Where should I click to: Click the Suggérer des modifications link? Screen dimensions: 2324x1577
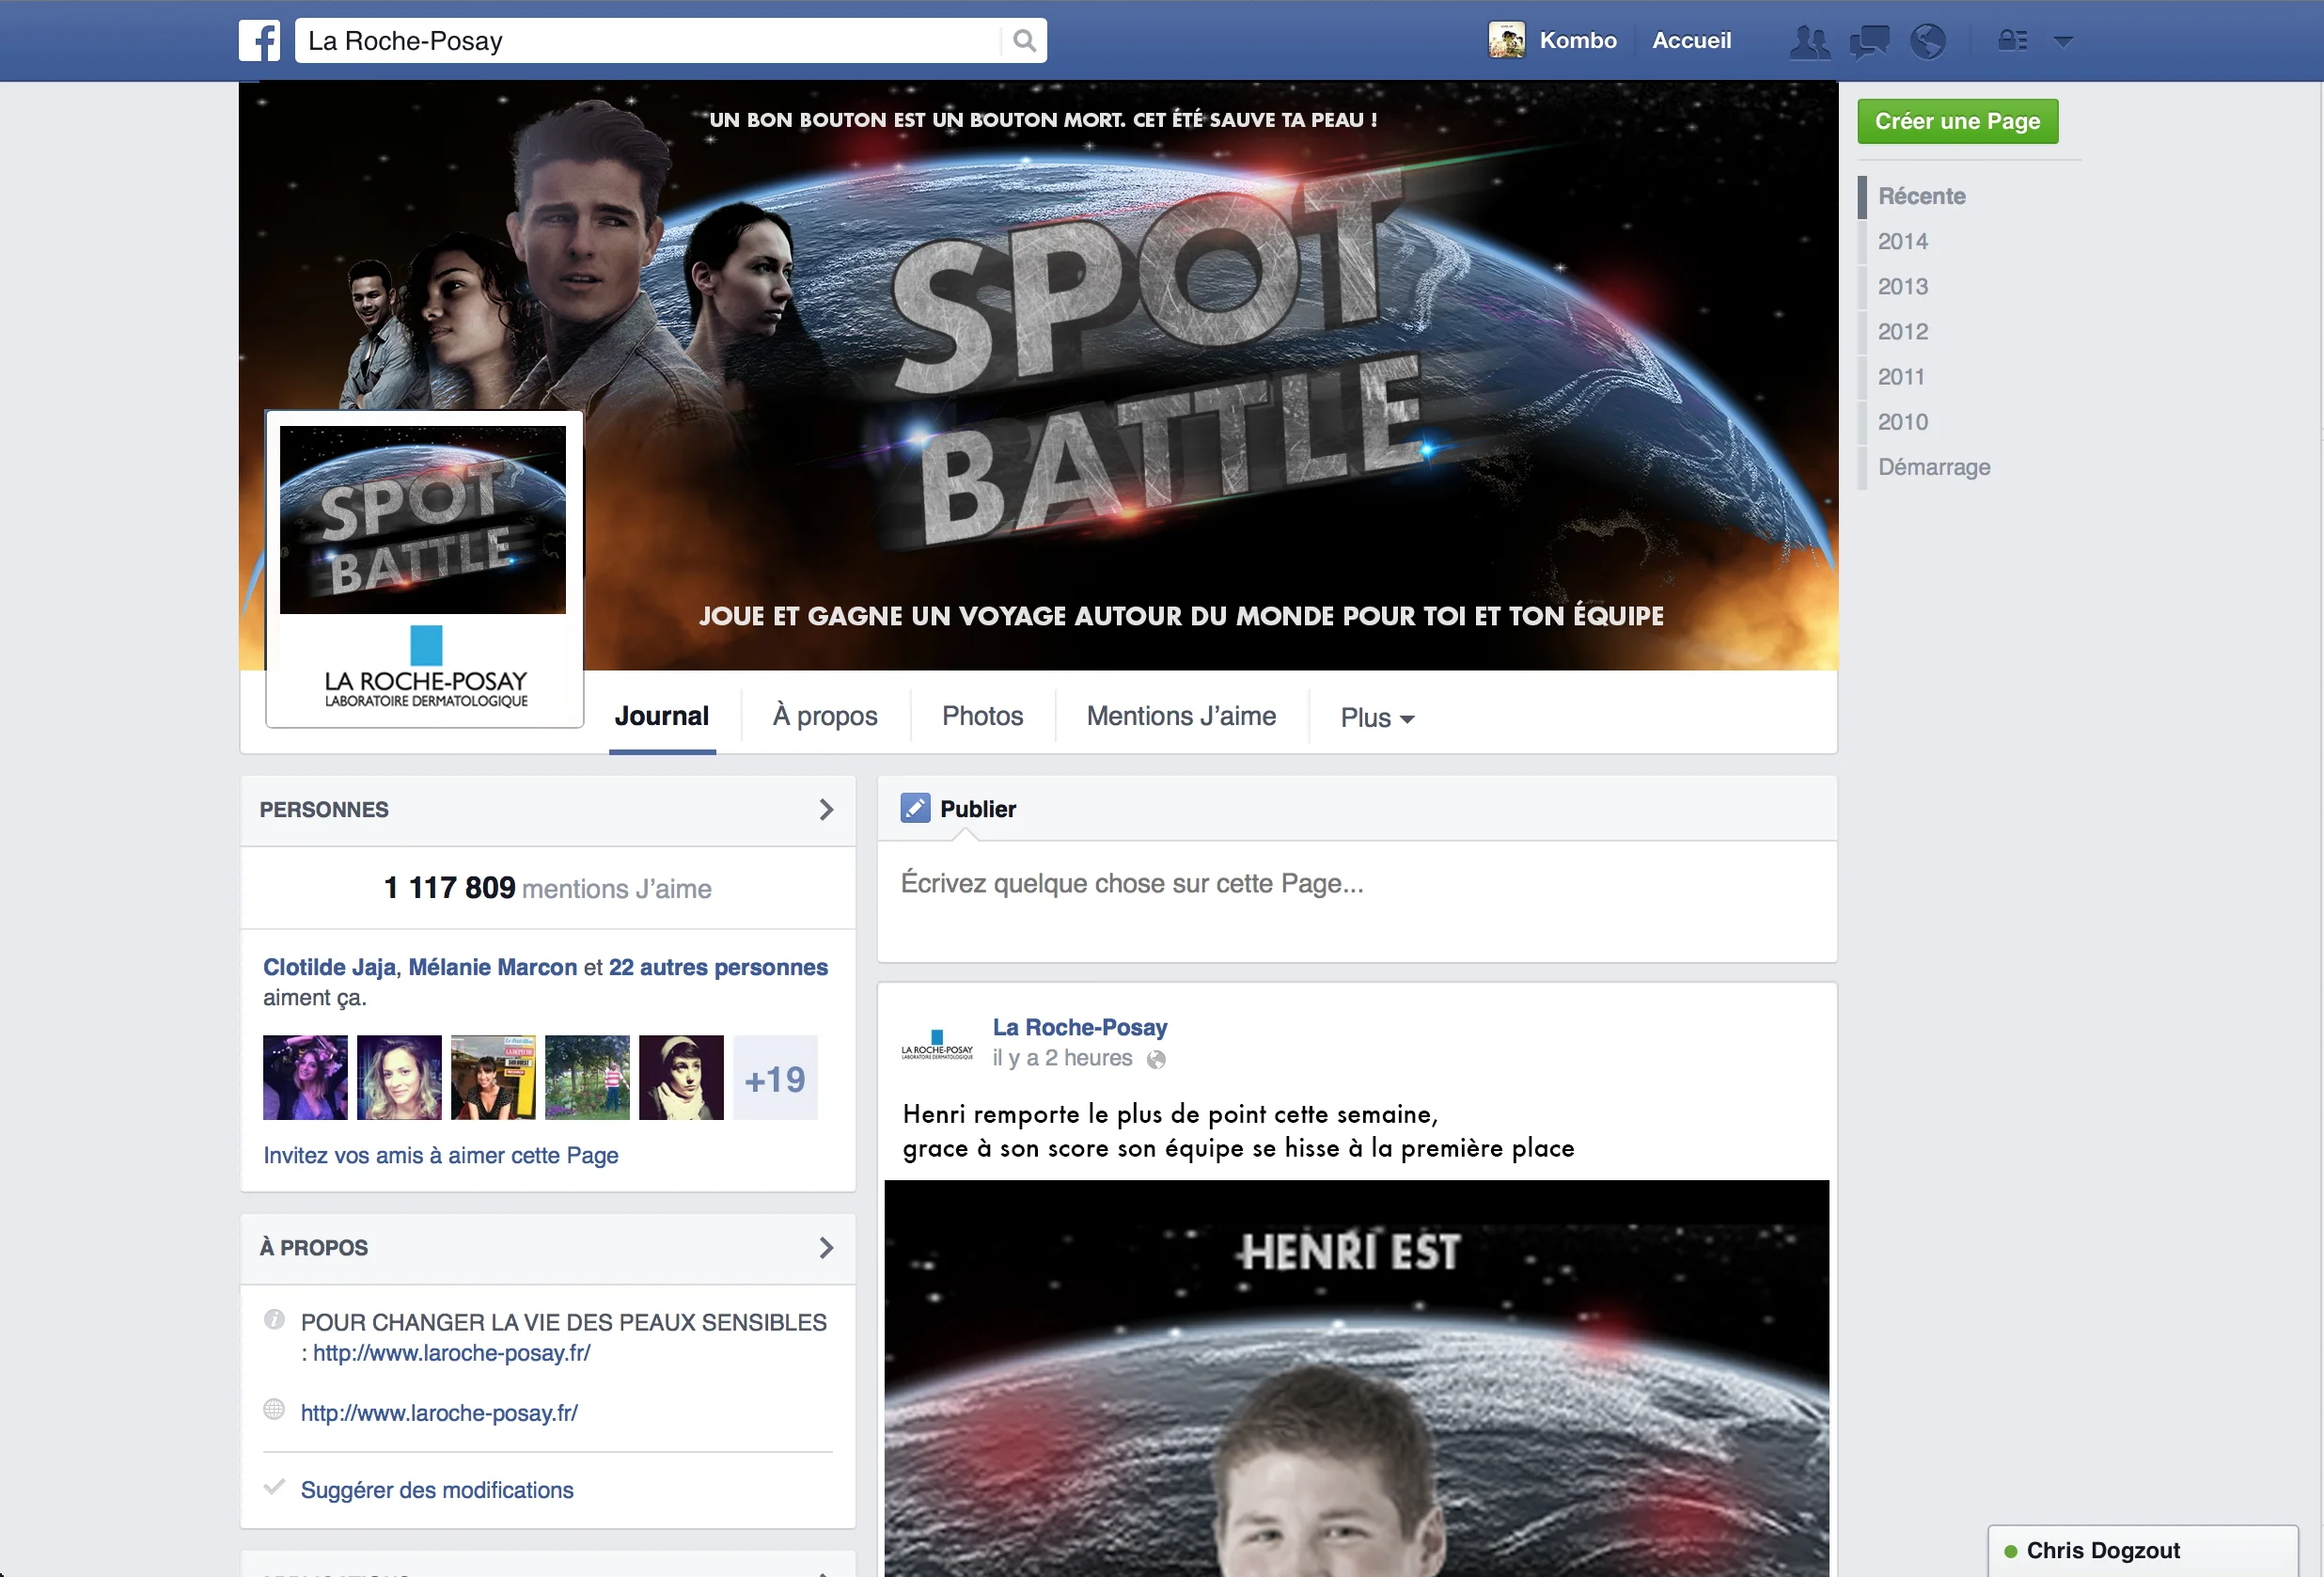pos(437,1489)
